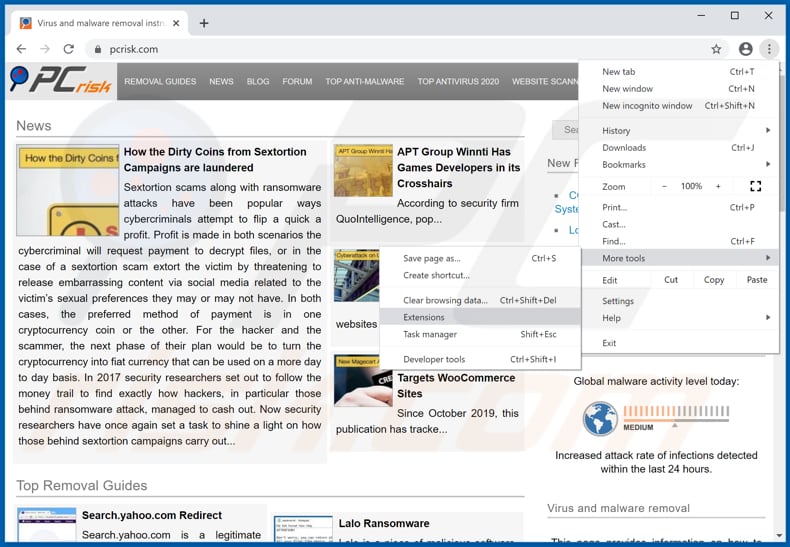Open Settings from the Chrome menu
The image size is (790, 547).
pyautogui.click(x=678, y=301)
